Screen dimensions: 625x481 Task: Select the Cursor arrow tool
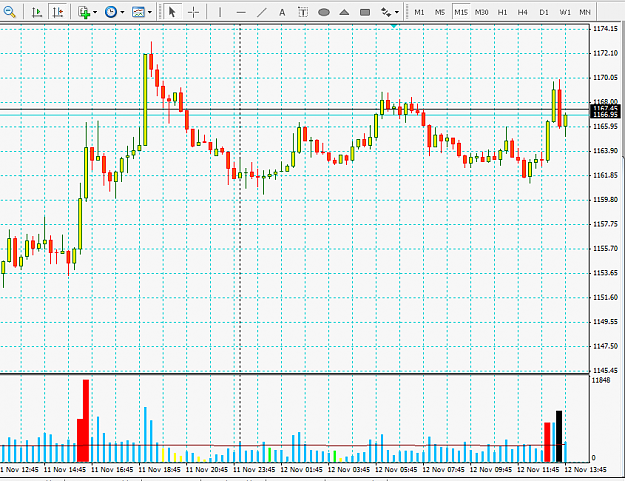[172, 12]
